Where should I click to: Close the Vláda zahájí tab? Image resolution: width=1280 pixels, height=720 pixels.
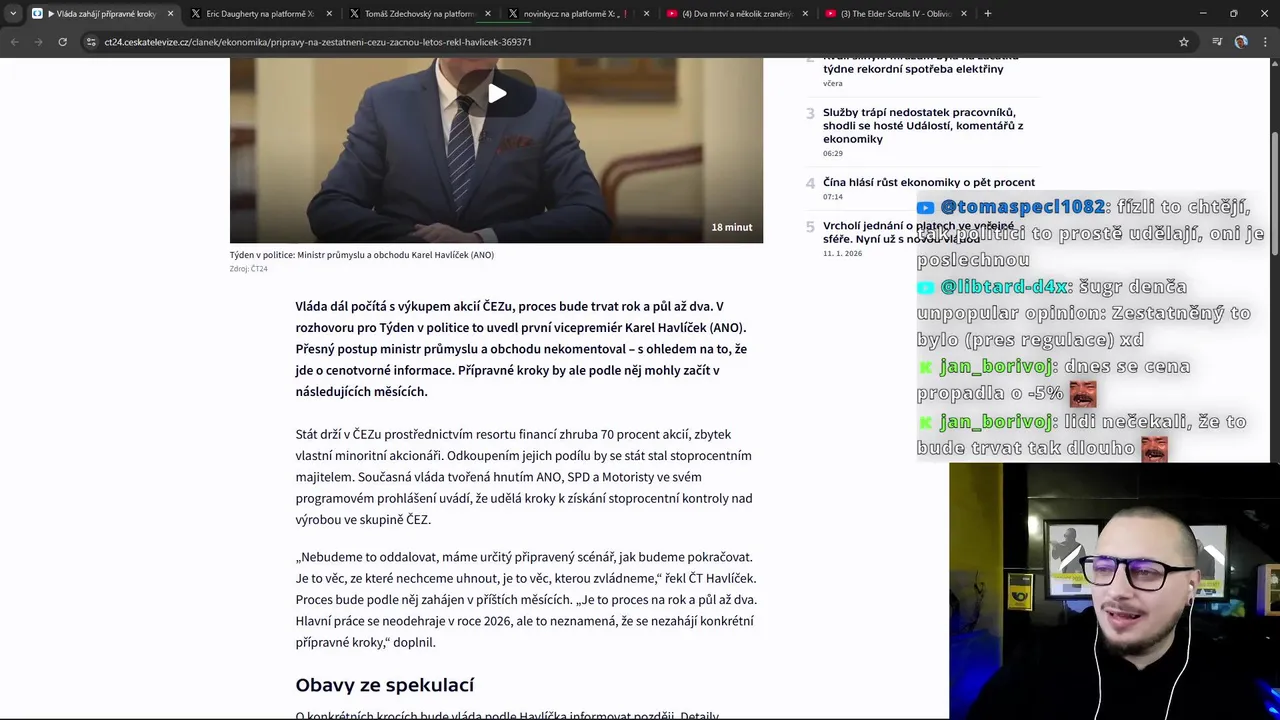170,13
